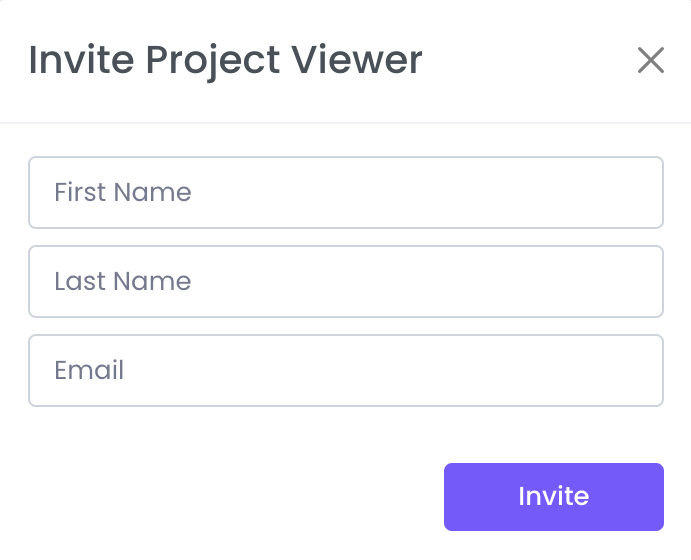691x560 pixels.
Task: Exit the dialog using the close icon
Action: pos(651,61)
